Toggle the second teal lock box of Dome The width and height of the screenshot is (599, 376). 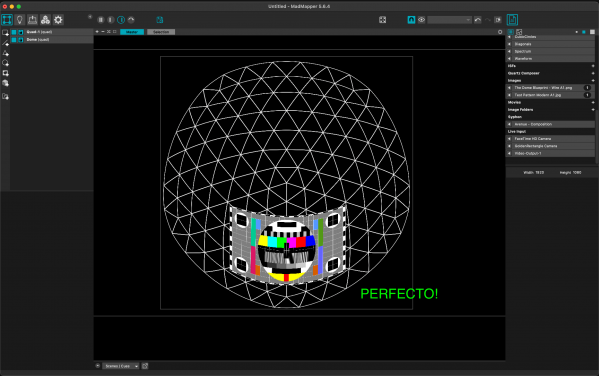coord(21,40)
